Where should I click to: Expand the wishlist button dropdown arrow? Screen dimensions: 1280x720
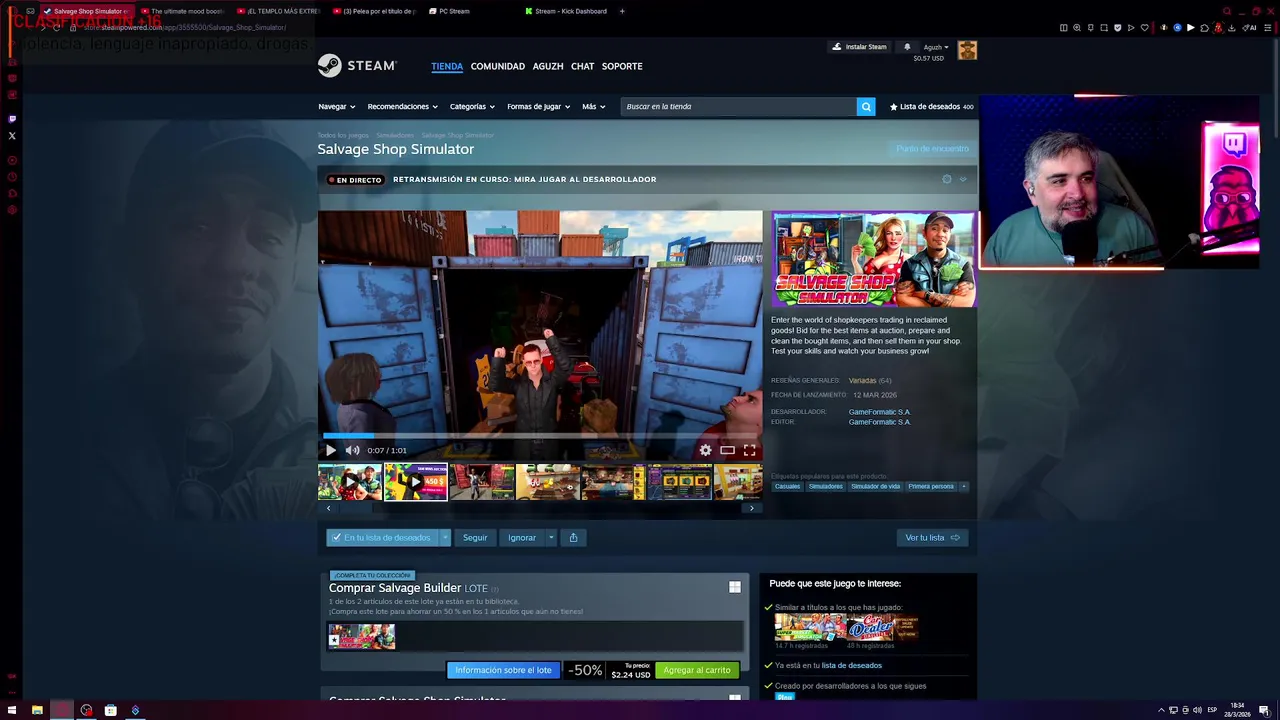tap(446, 537)
